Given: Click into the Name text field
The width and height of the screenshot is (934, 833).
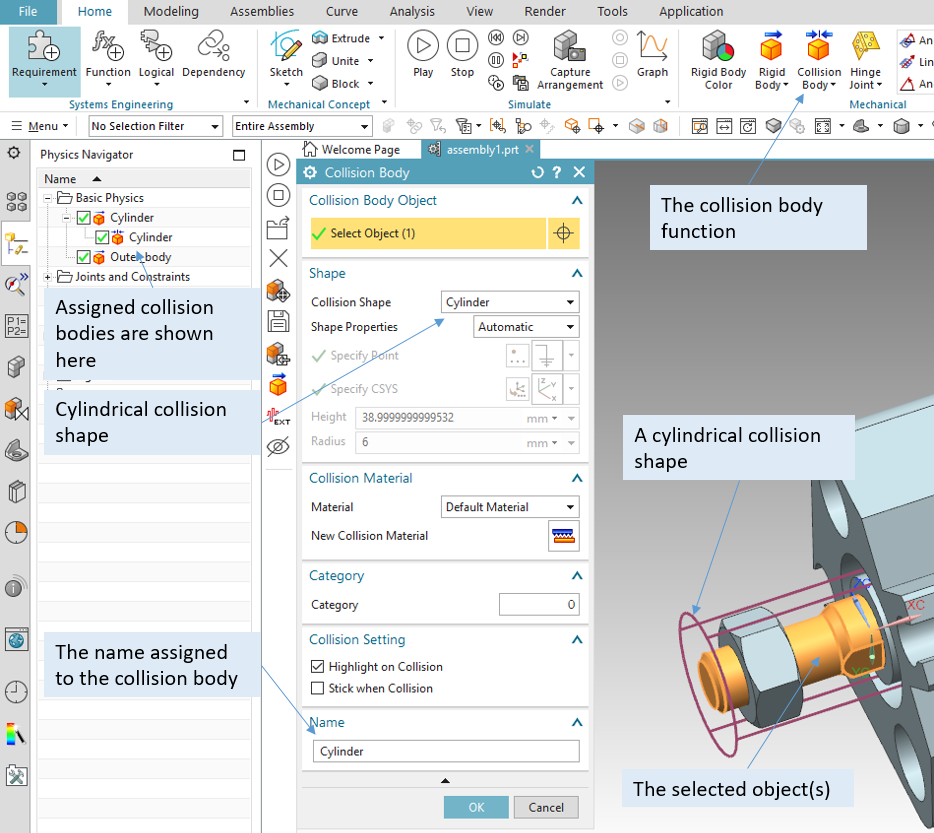Looking at the screenshot, I should [x=445, y=752].
